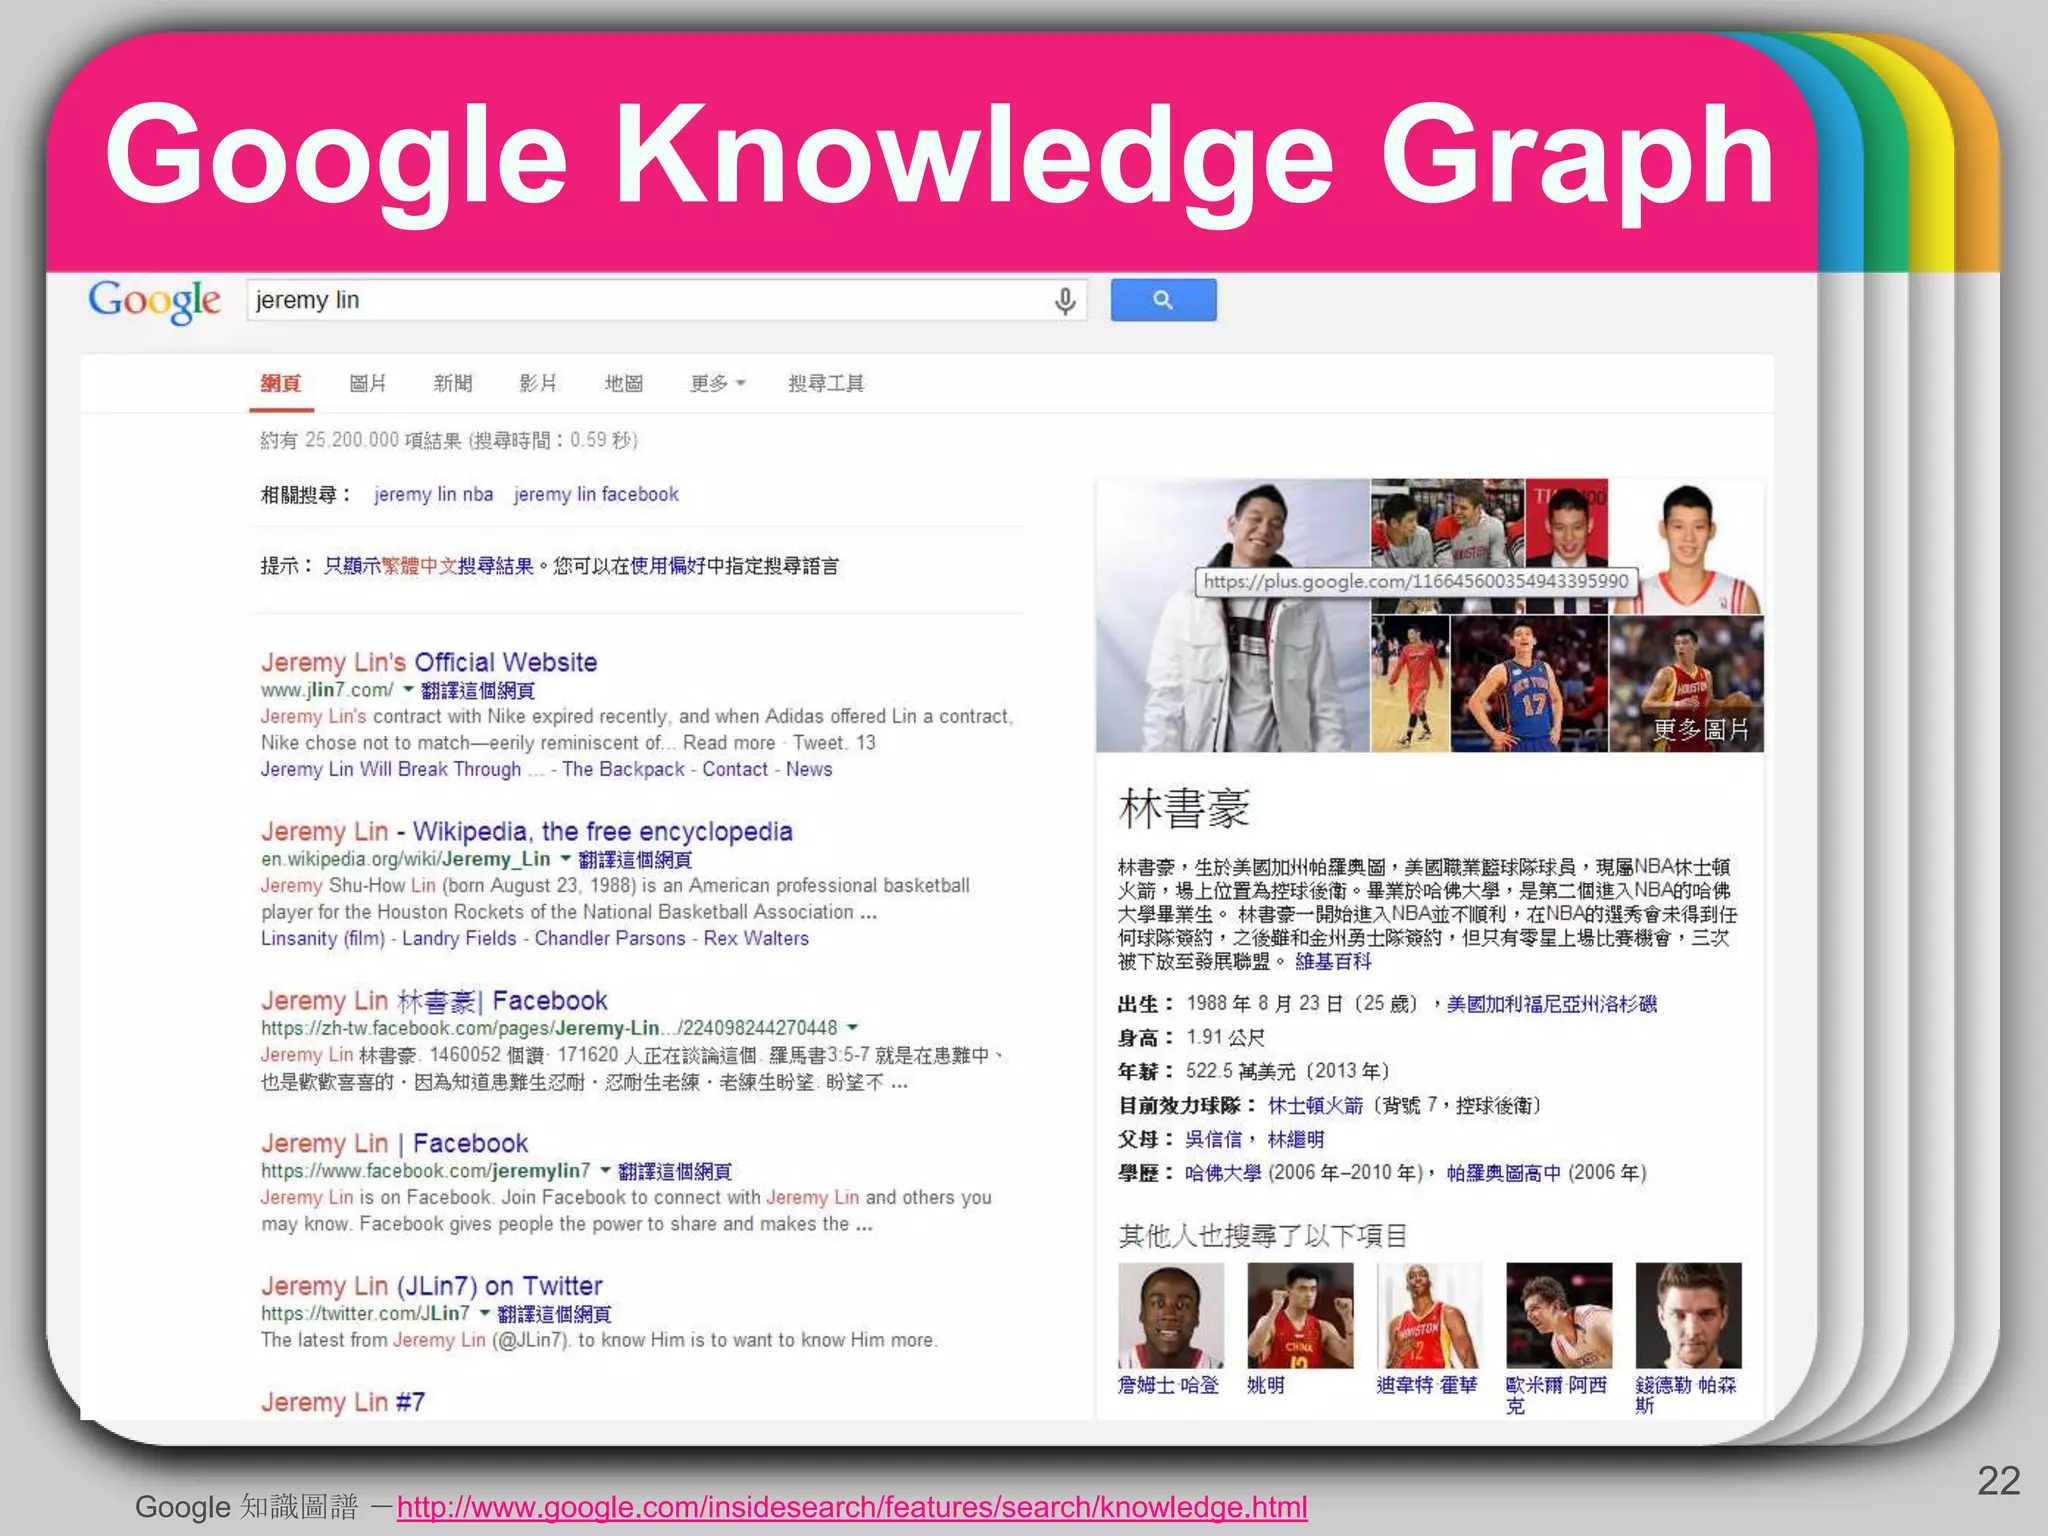Expand arrow next to twitter.com/JLin7 URL

484,1313
